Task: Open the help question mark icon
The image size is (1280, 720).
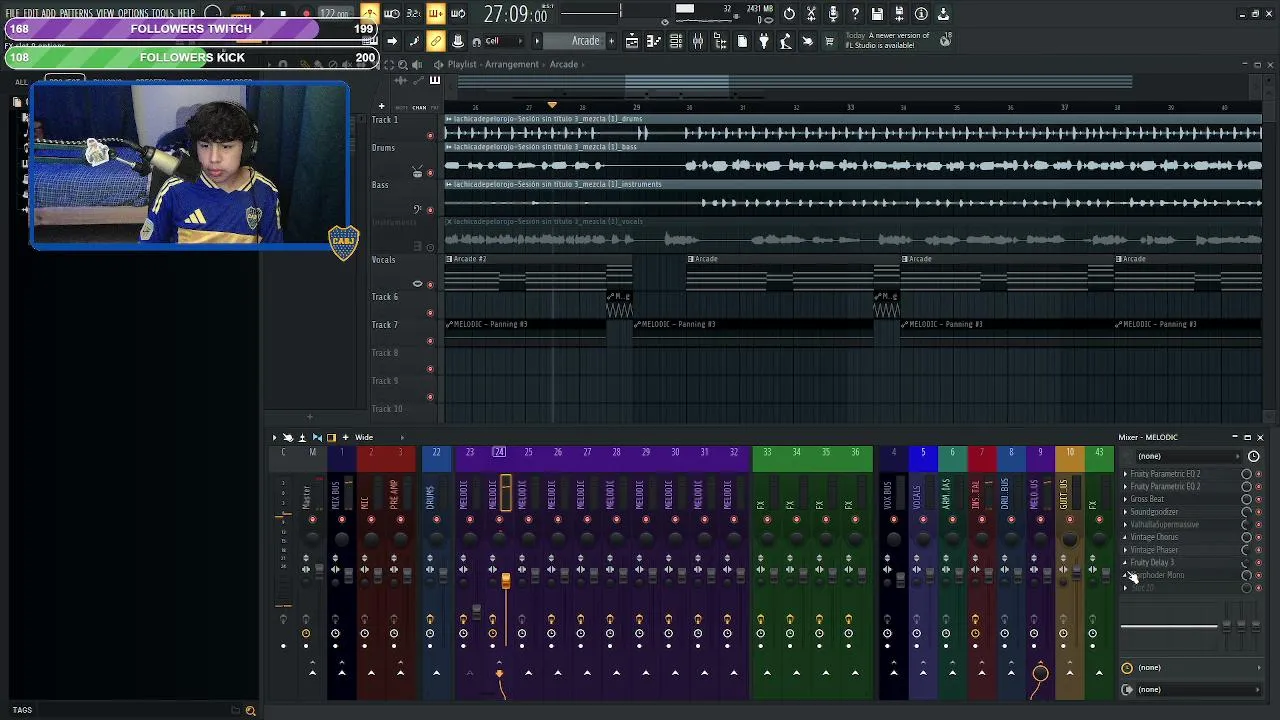Action: click(855, 14)
